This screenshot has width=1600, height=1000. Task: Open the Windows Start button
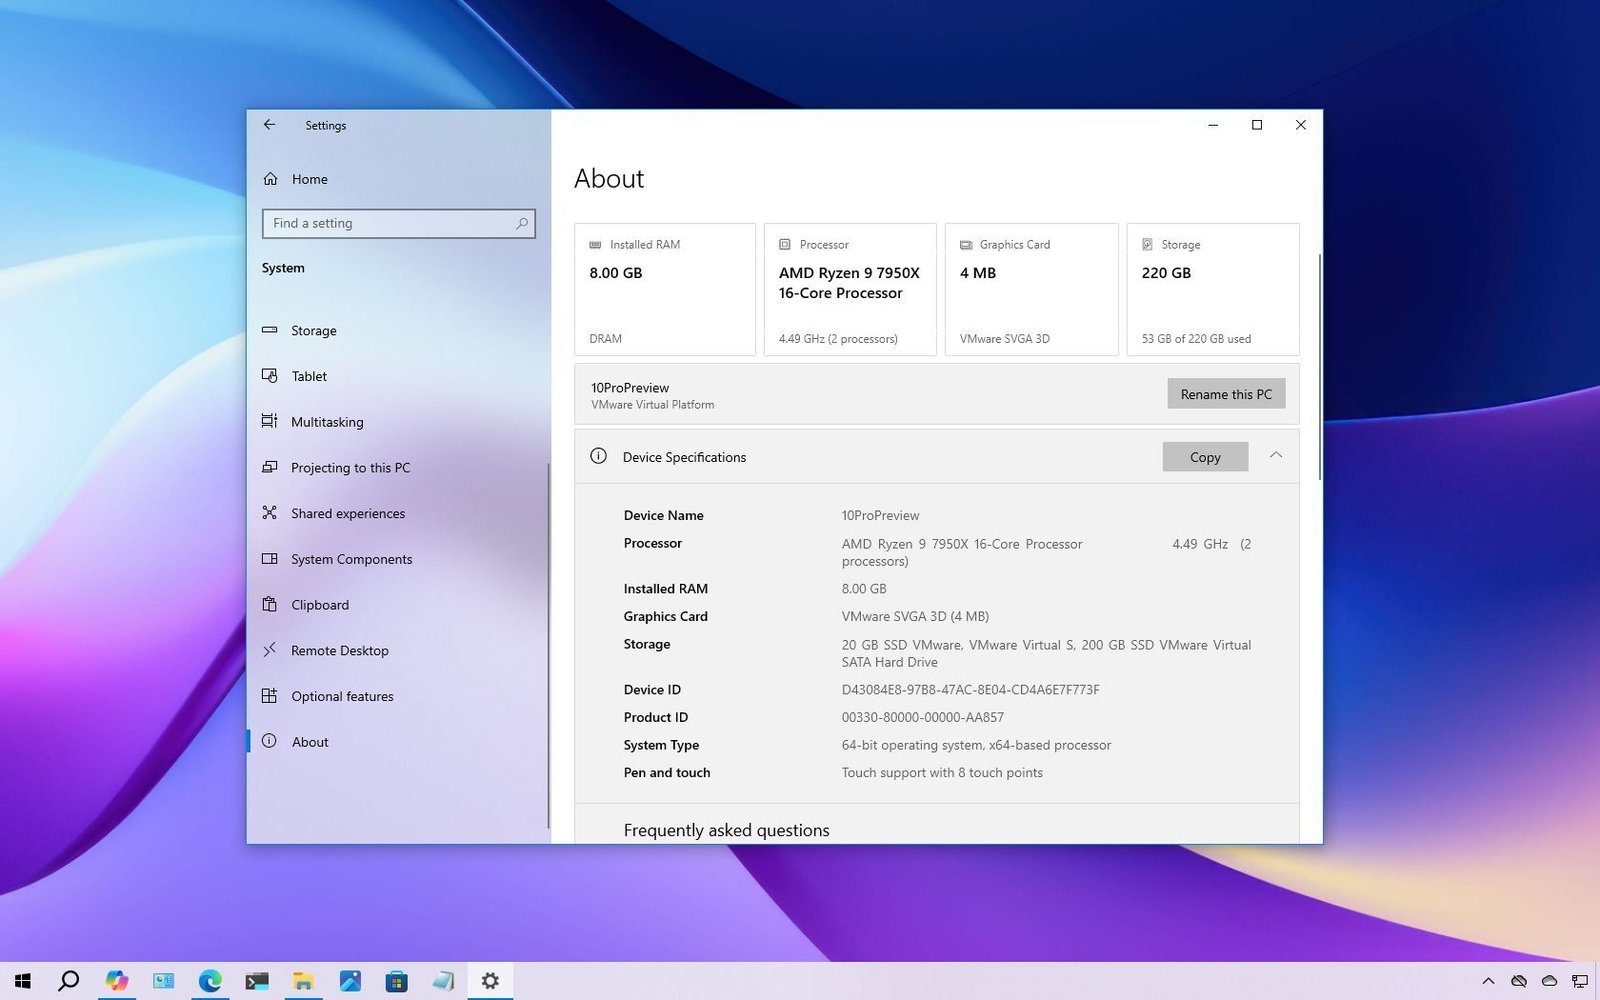click(x=21, y=980)
